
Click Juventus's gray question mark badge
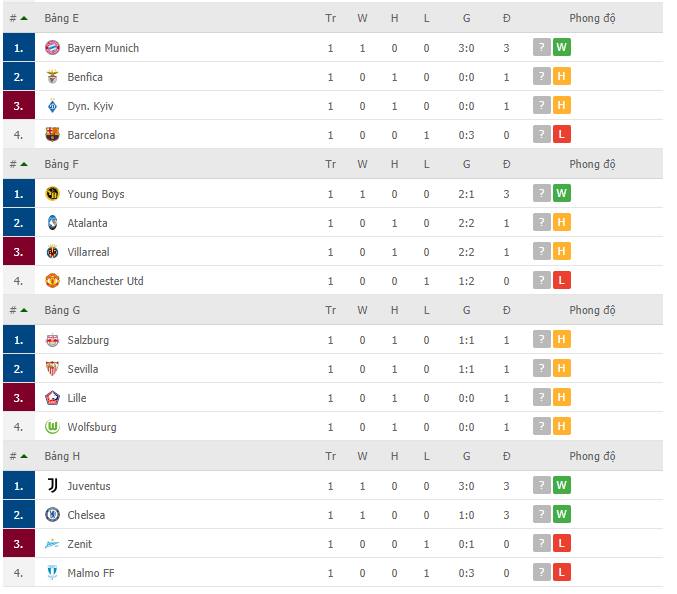pos(541,485)
